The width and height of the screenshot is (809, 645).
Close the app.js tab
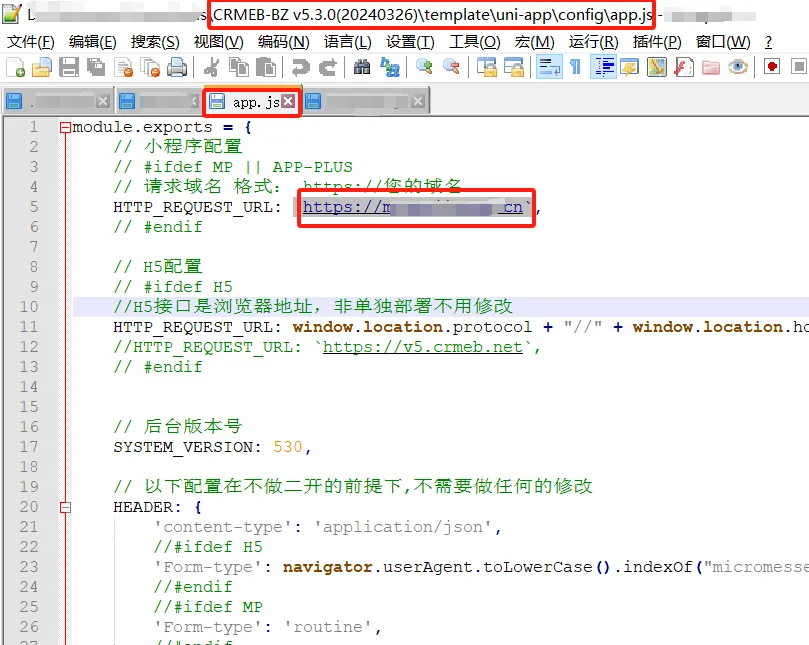(288, 102)
